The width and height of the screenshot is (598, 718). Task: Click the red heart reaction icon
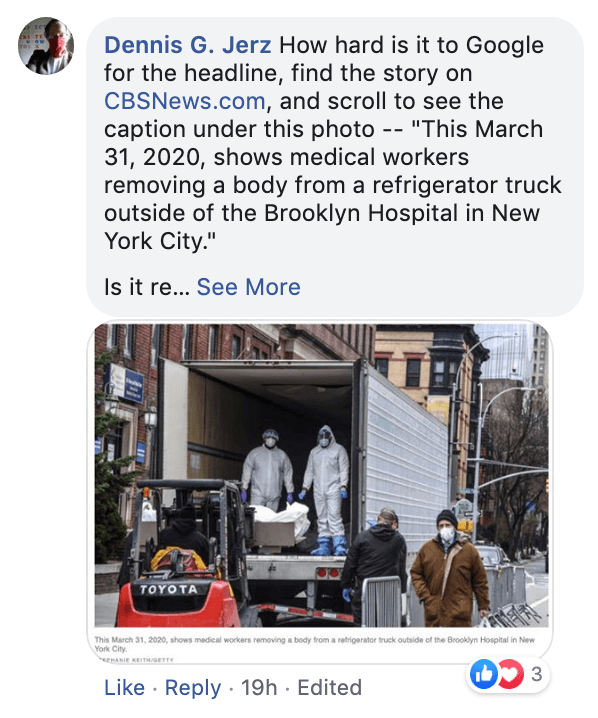511,674
